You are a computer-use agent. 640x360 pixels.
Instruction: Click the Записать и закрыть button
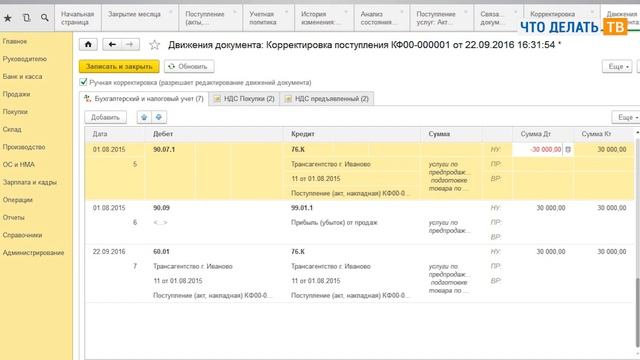pos(119,67)
